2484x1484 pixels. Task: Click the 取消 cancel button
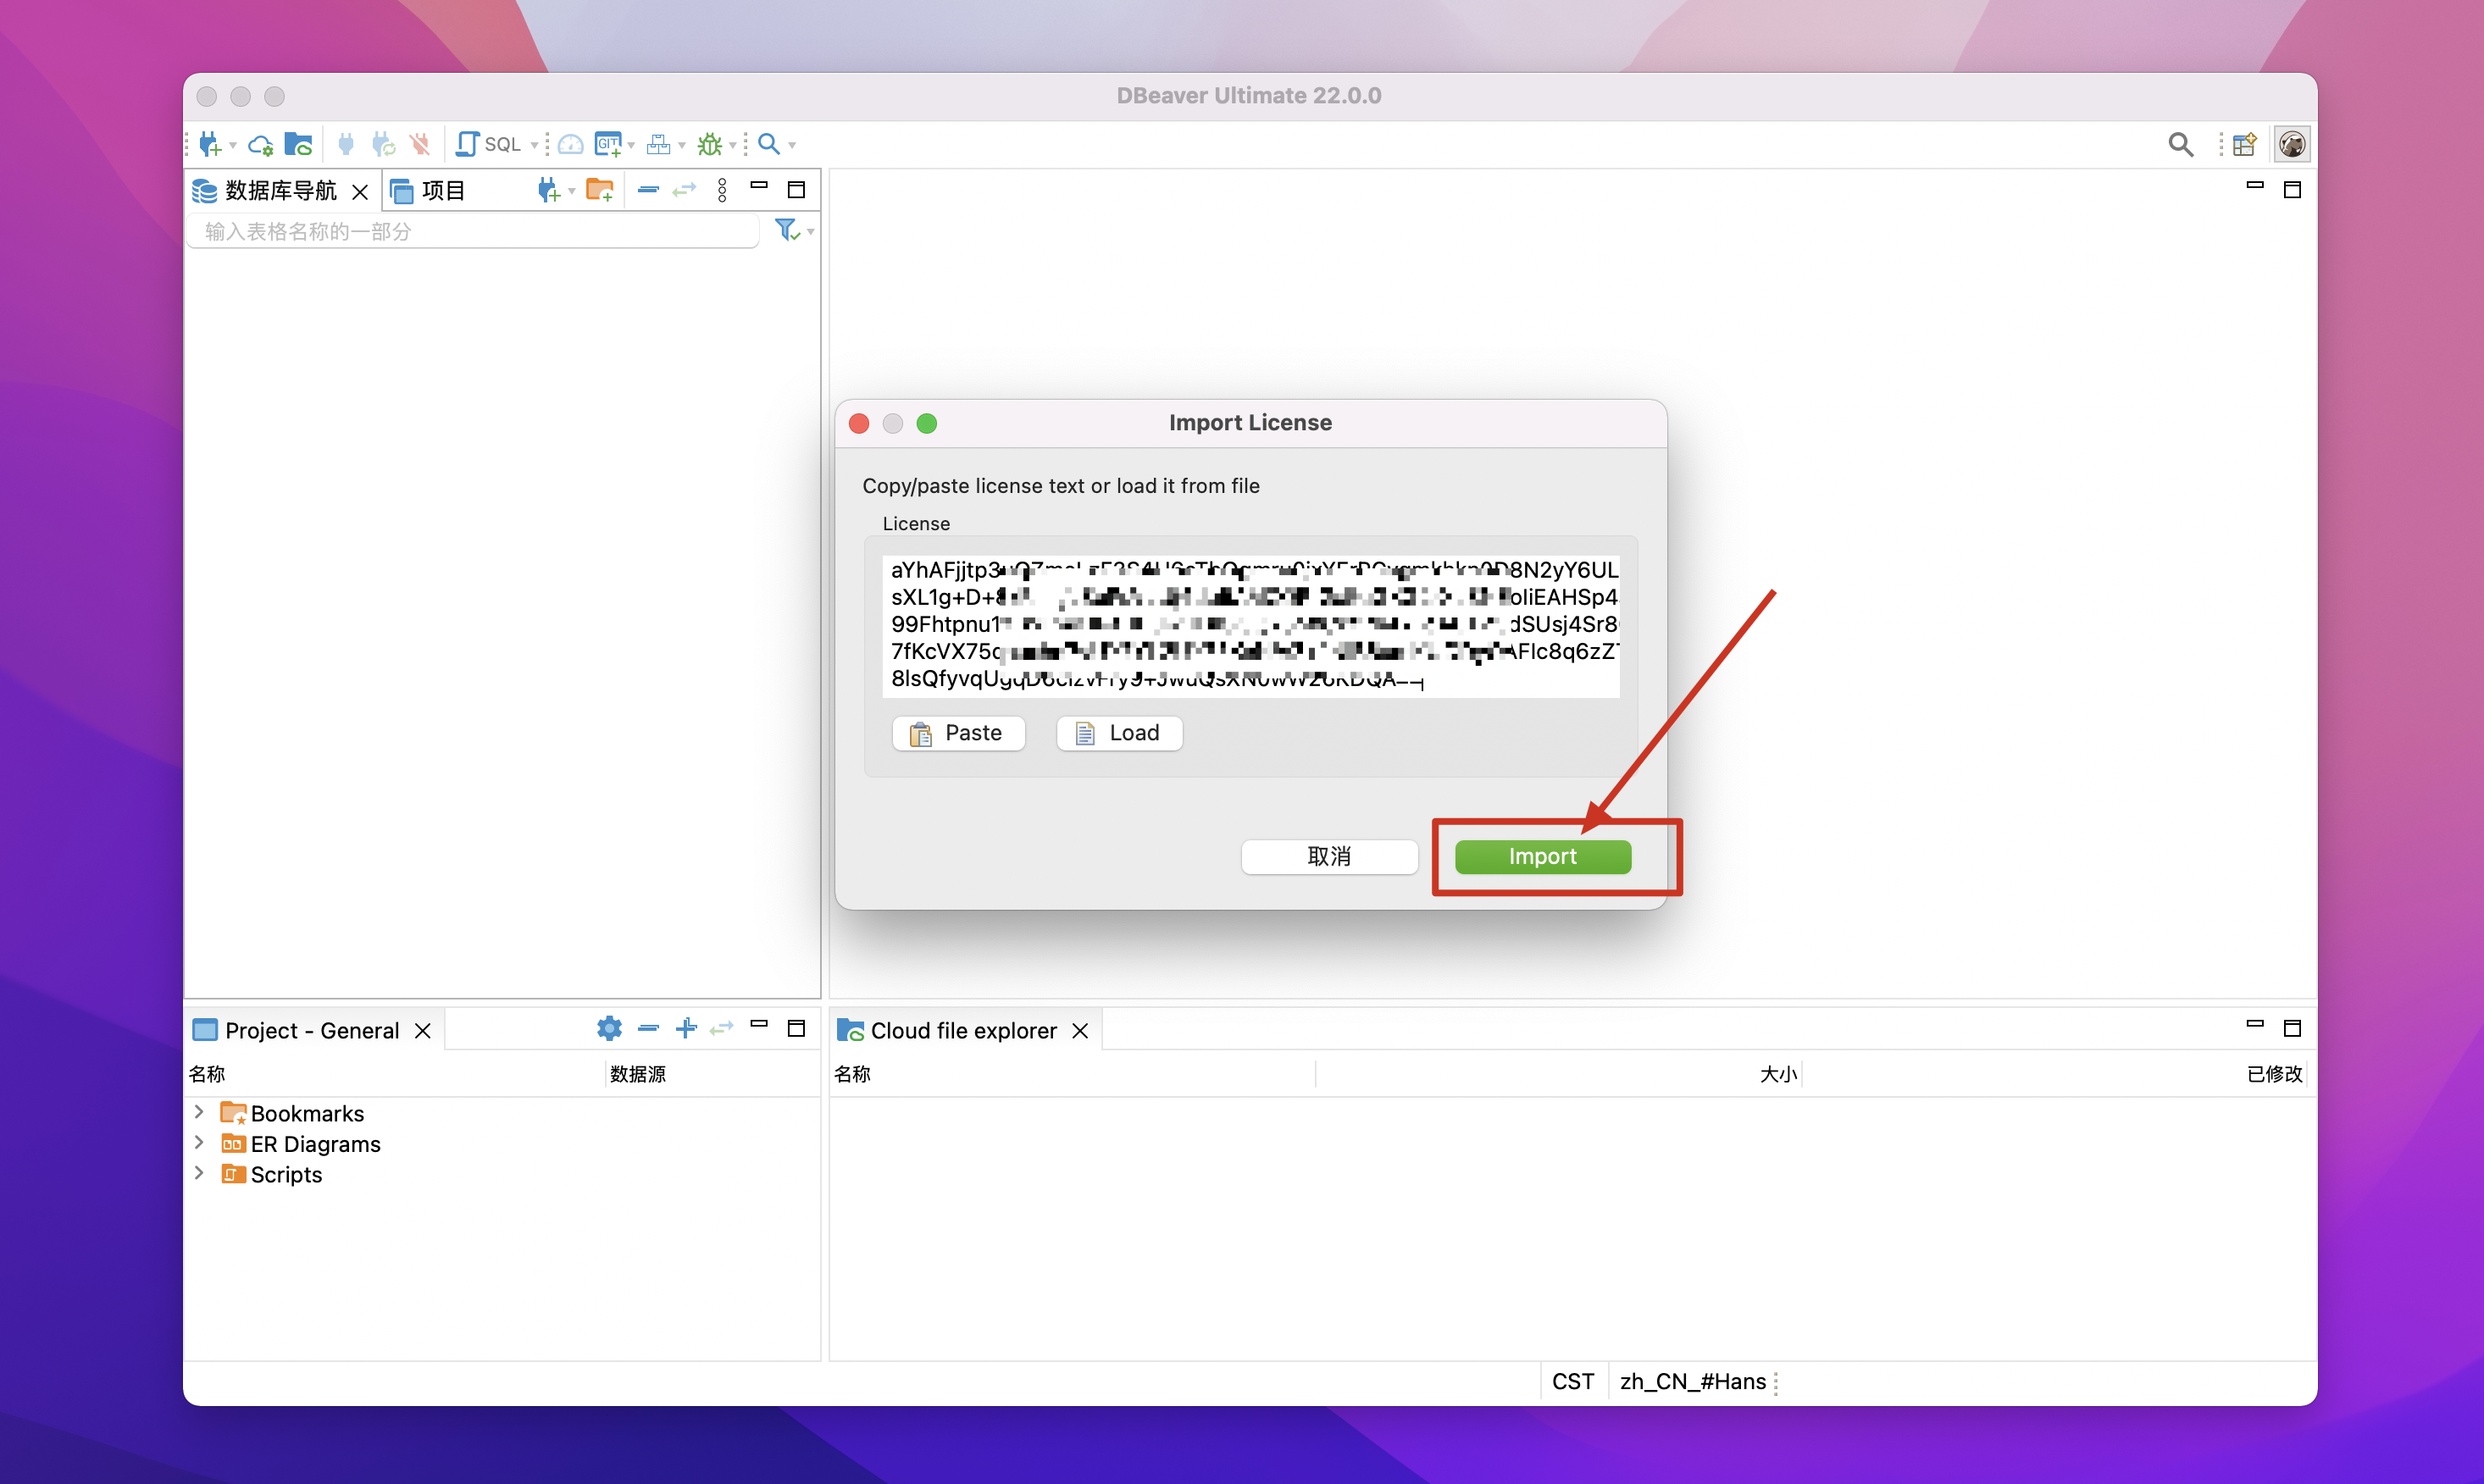[1329, 857]
